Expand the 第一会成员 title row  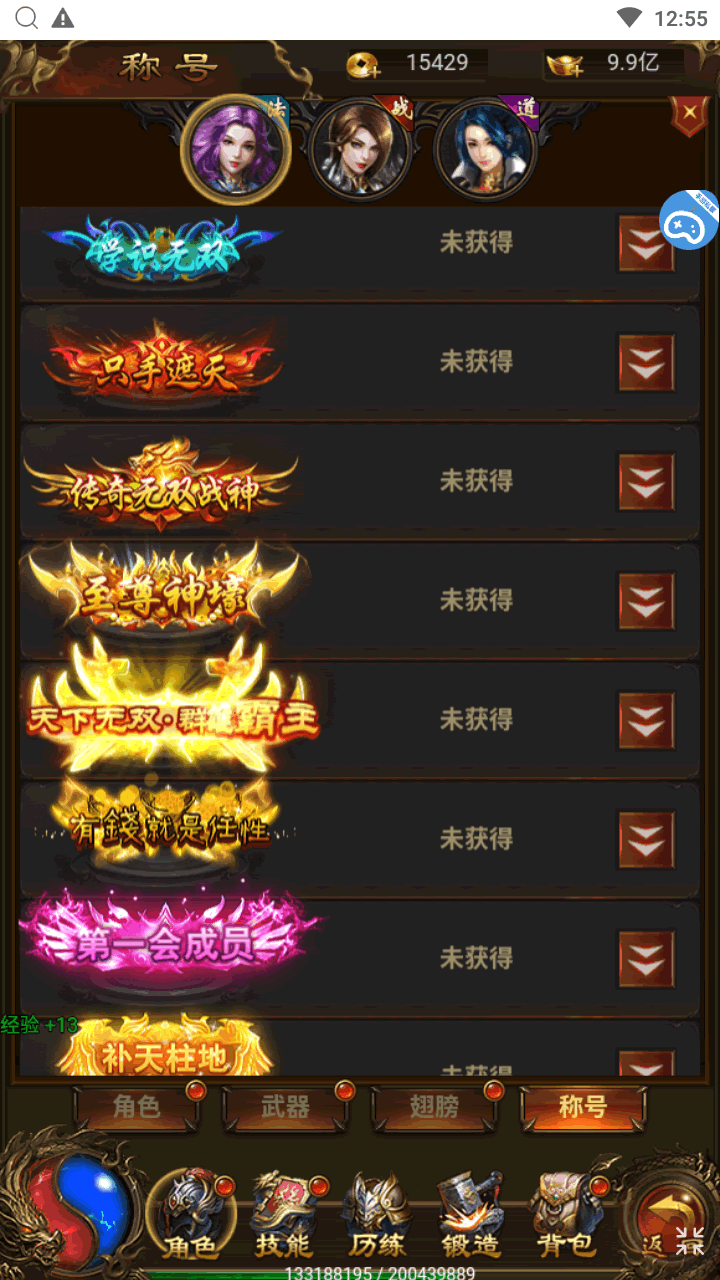[646, 959]
